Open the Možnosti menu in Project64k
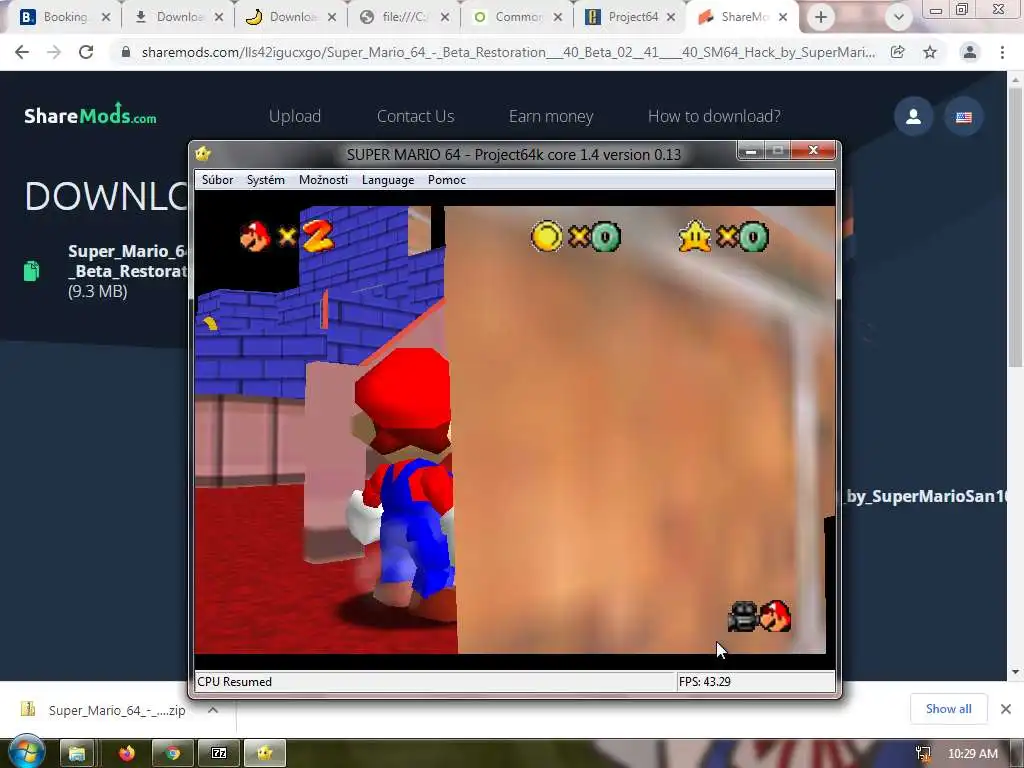Viewport: 1024px width, 768px height. [x=323, y=180]
